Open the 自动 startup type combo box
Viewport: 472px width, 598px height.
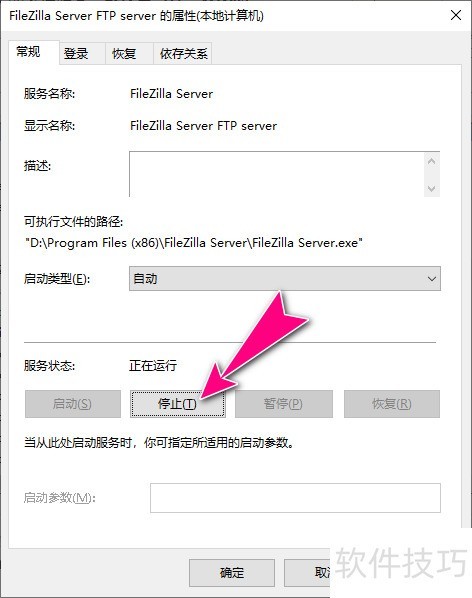(284, 279)
